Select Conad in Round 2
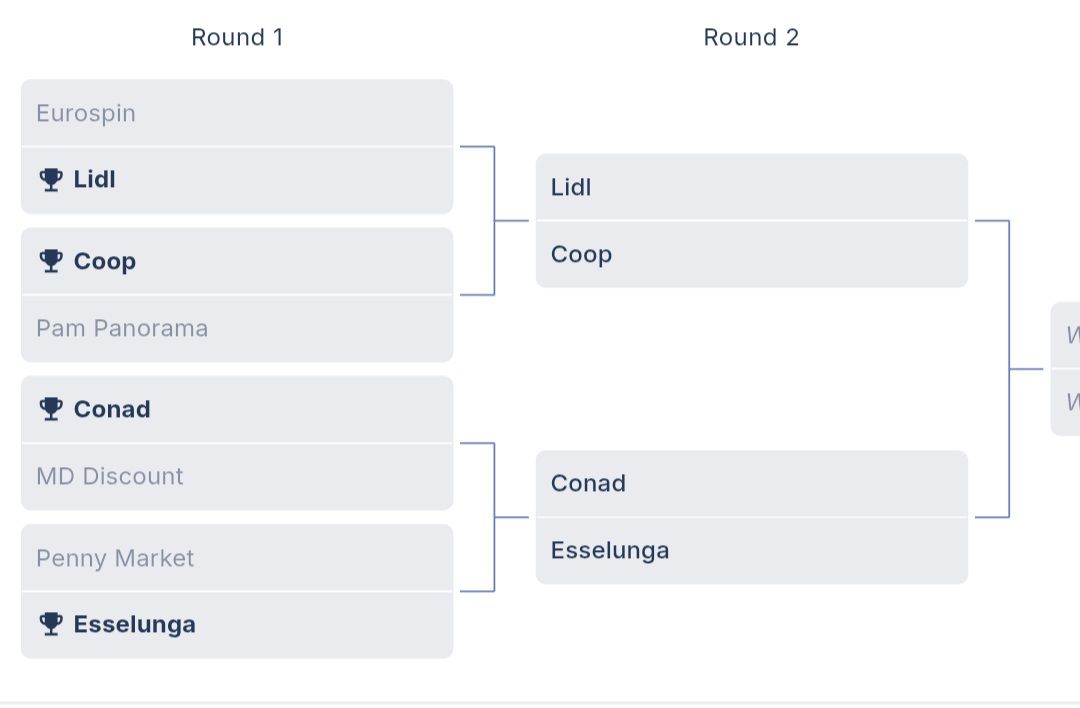This screenshot has height=708, width=1080. (751, 483)
